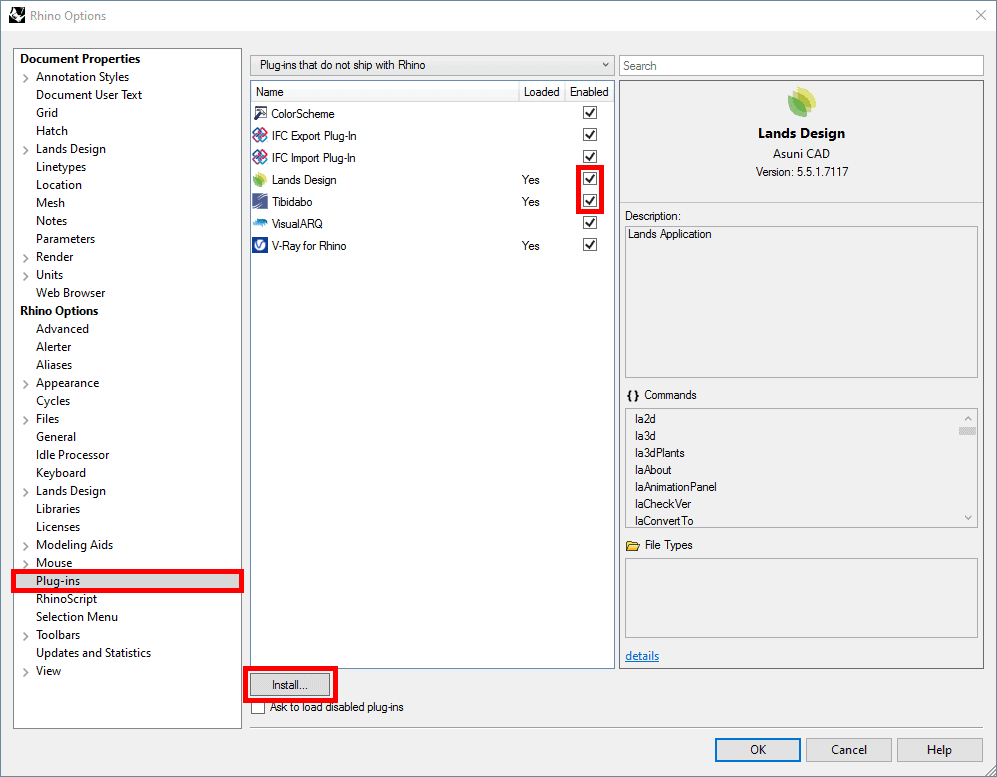Select the la2d command entry
Viewport: 997px width, 777px height.
tap(645, 419)
